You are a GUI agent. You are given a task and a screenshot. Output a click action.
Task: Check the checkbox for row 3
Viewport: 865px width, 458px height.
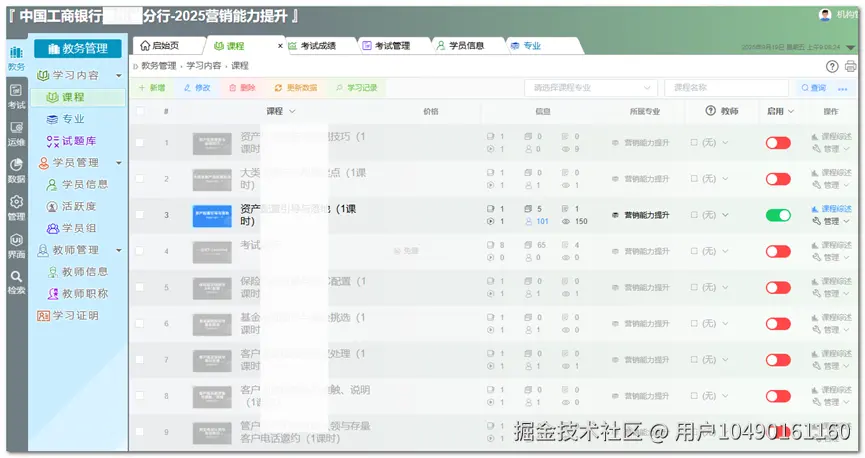tap(140, 215)
